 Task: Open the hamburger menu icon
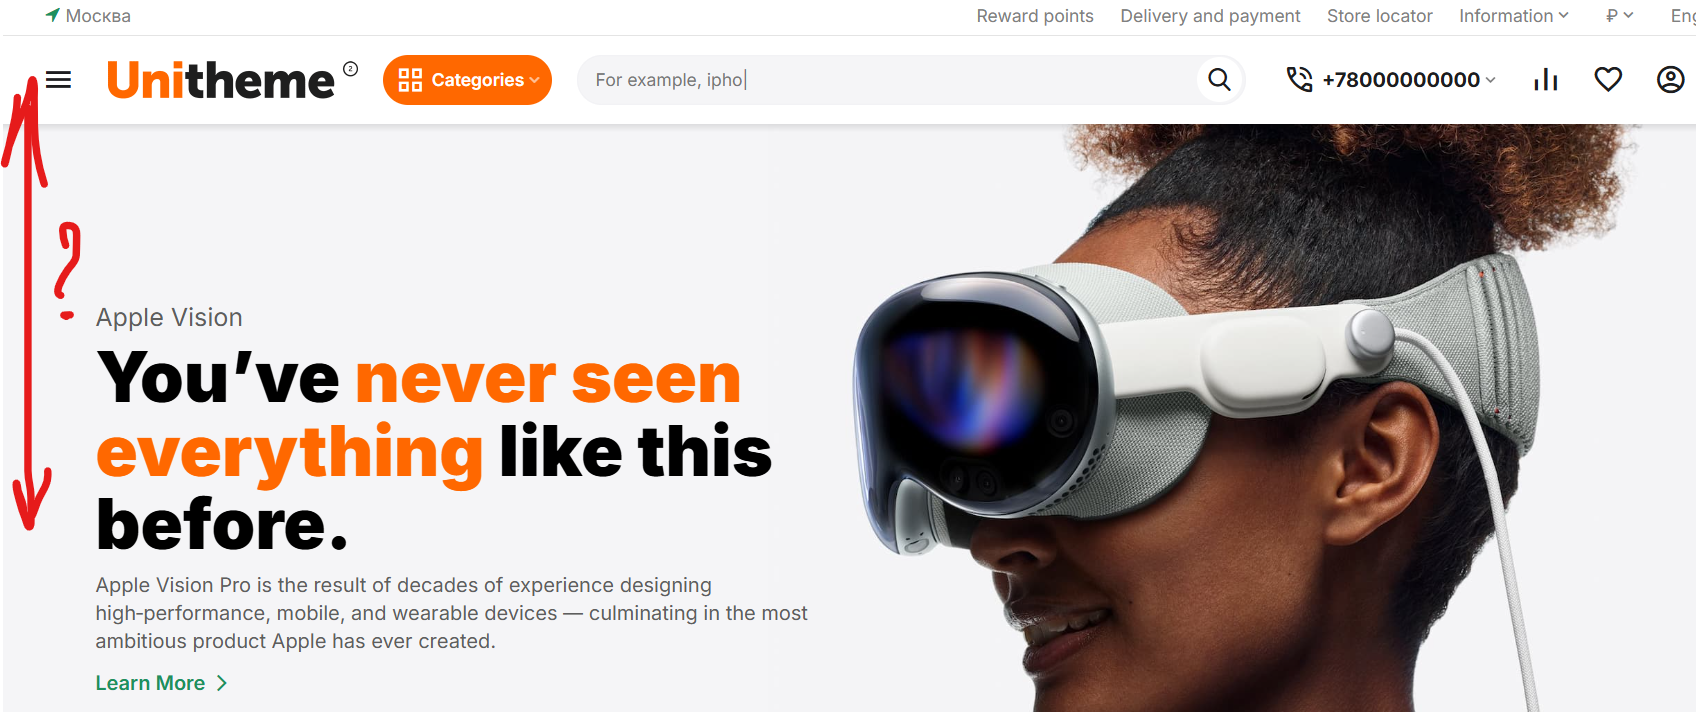tap(59, 80)
